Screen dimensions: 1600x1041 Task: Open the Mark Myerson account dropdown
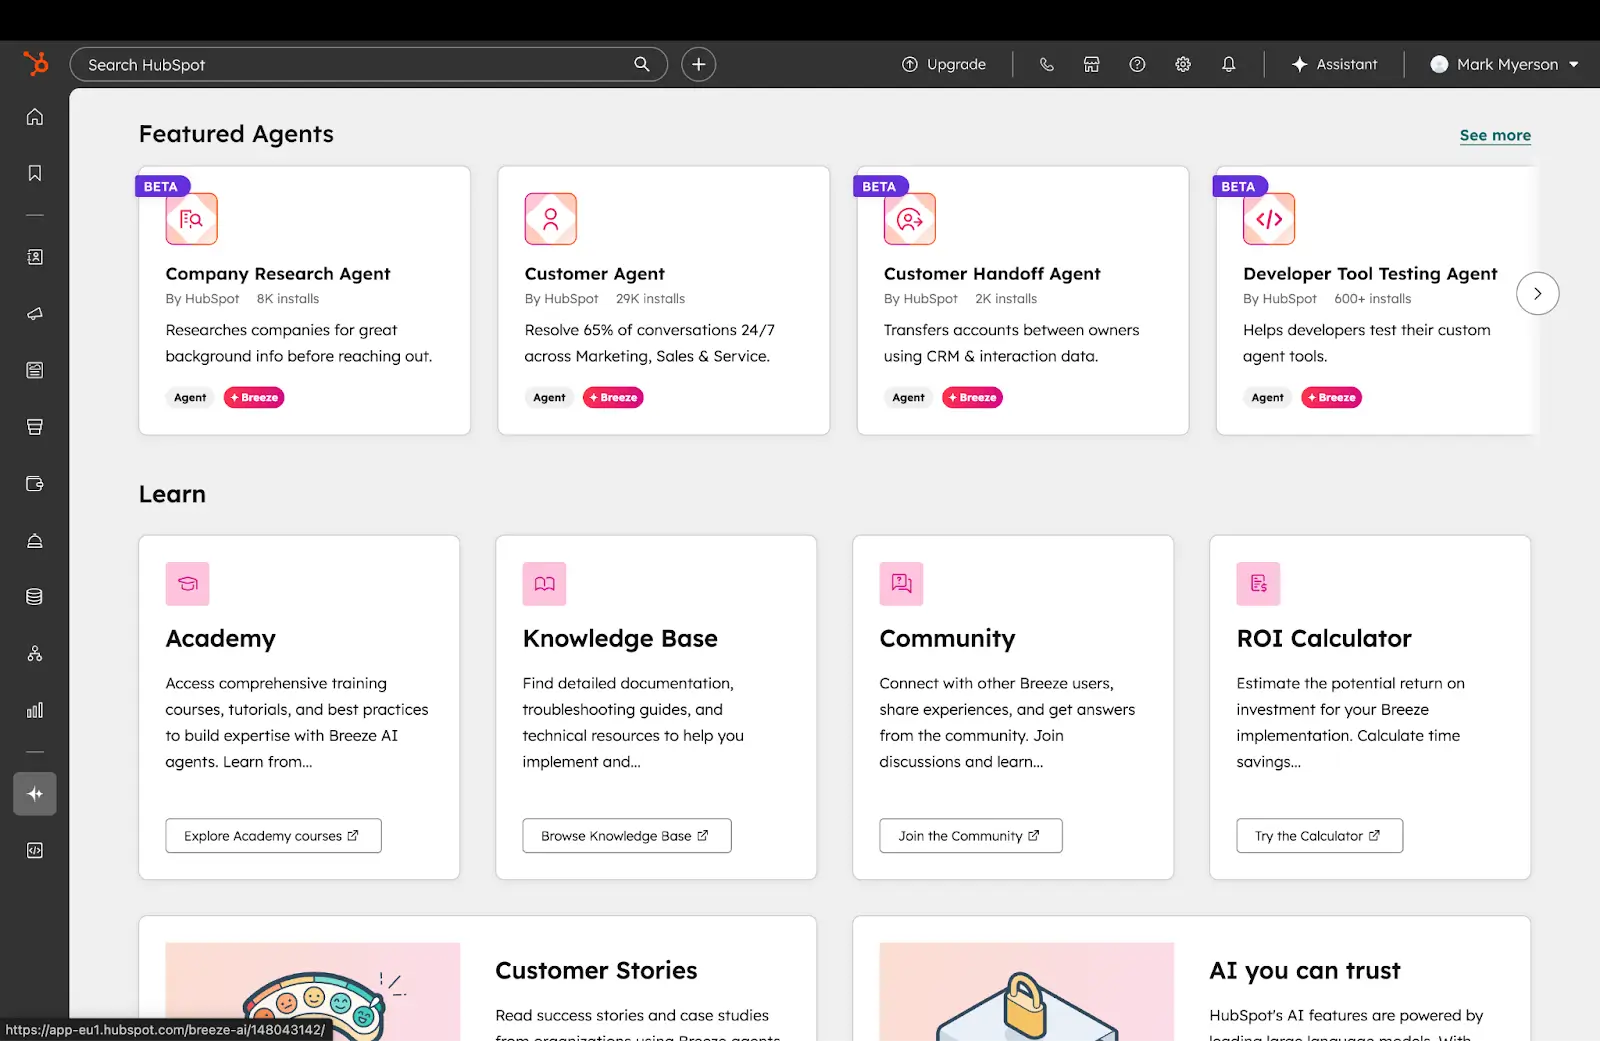(1505, 64)
